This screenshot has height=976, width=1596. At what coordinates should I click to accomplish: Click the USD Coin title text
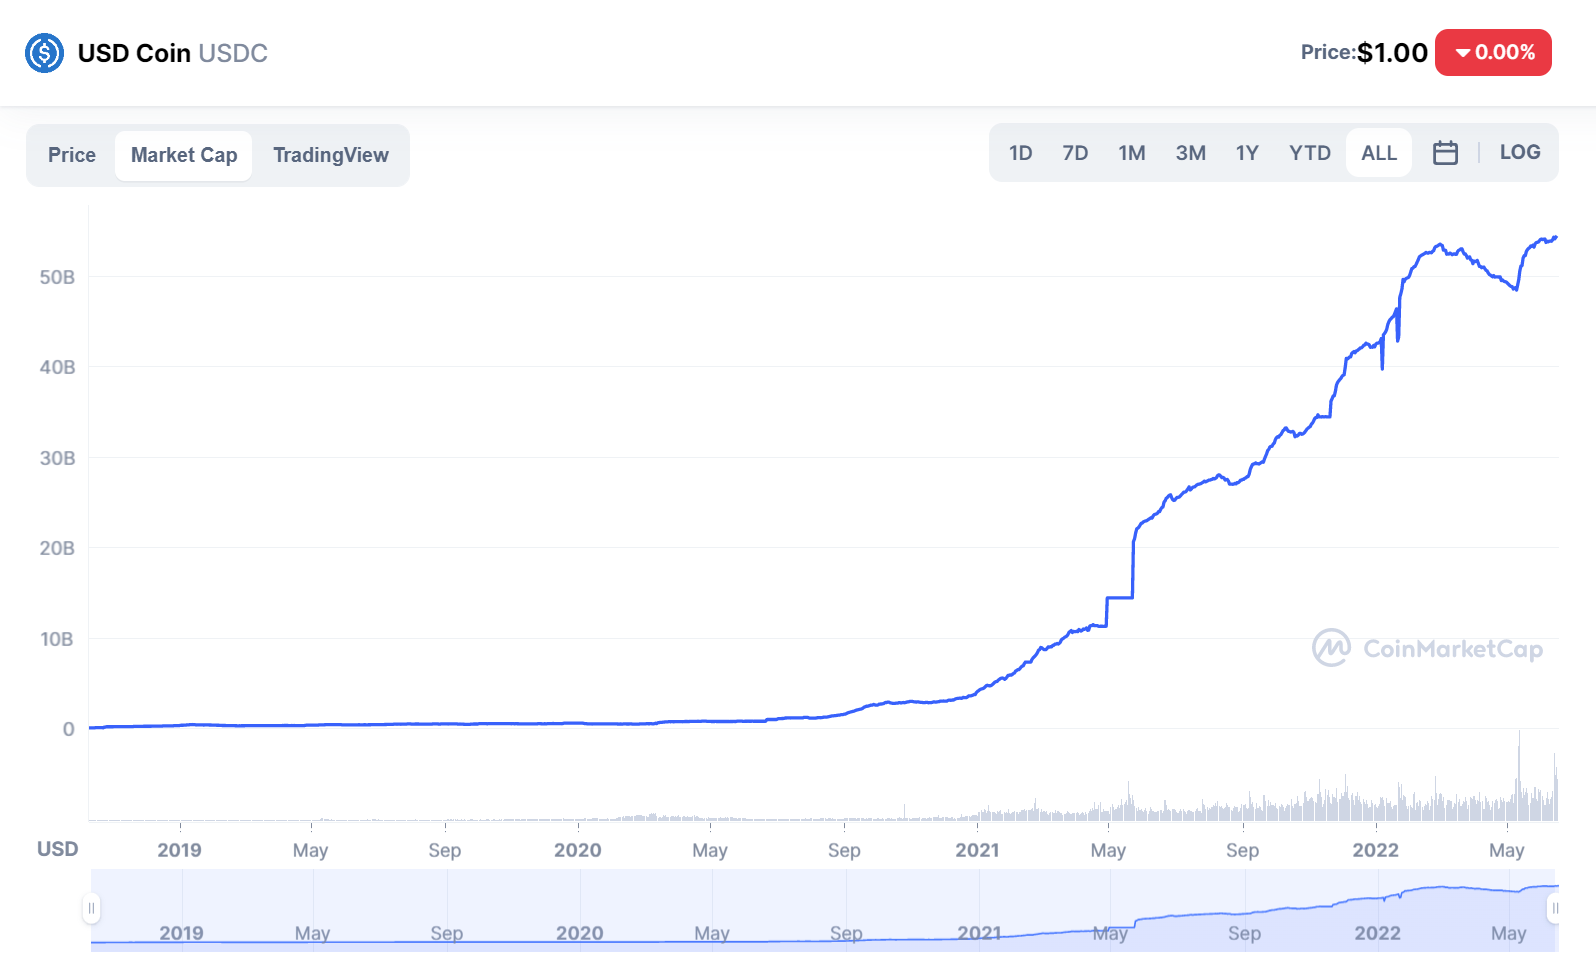tap(134, 53)
